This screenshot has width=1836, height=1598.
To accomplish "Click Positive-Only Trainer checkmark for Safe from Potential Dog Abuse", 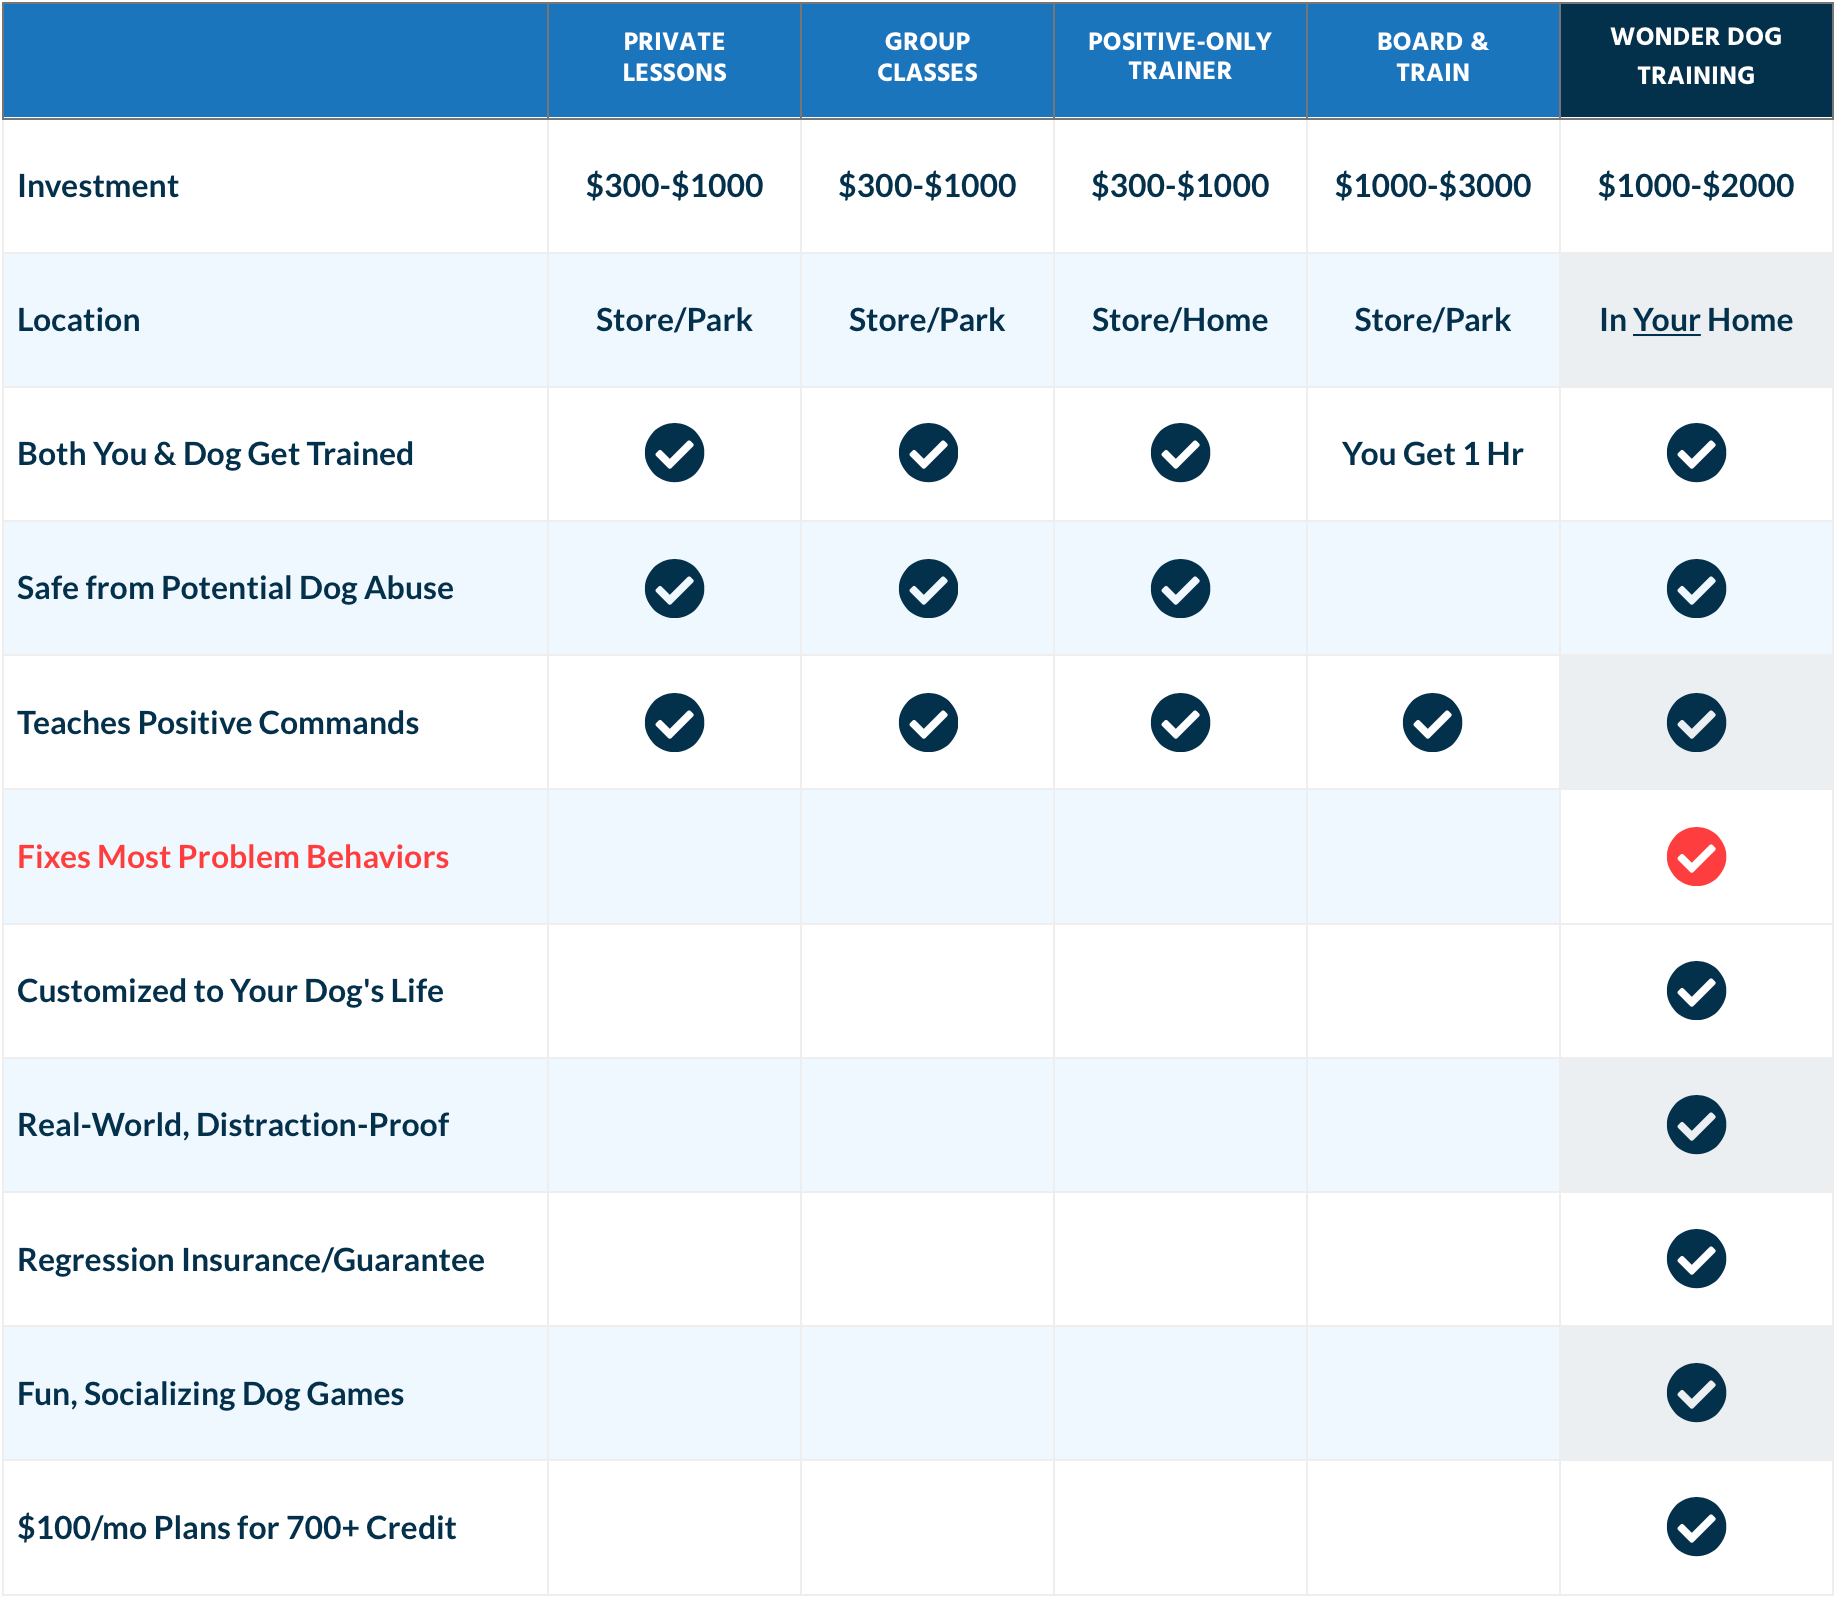I will coord(1180,588).
